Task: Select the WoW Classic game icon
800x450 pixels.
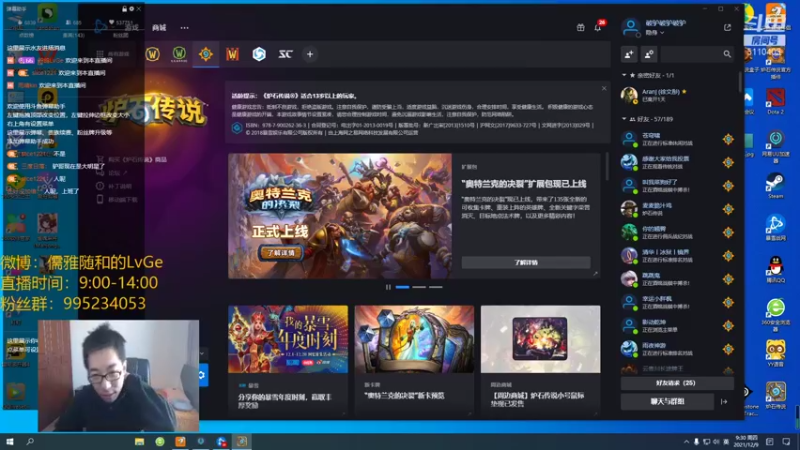Action: pyautogui.click(x=179, y=54)
